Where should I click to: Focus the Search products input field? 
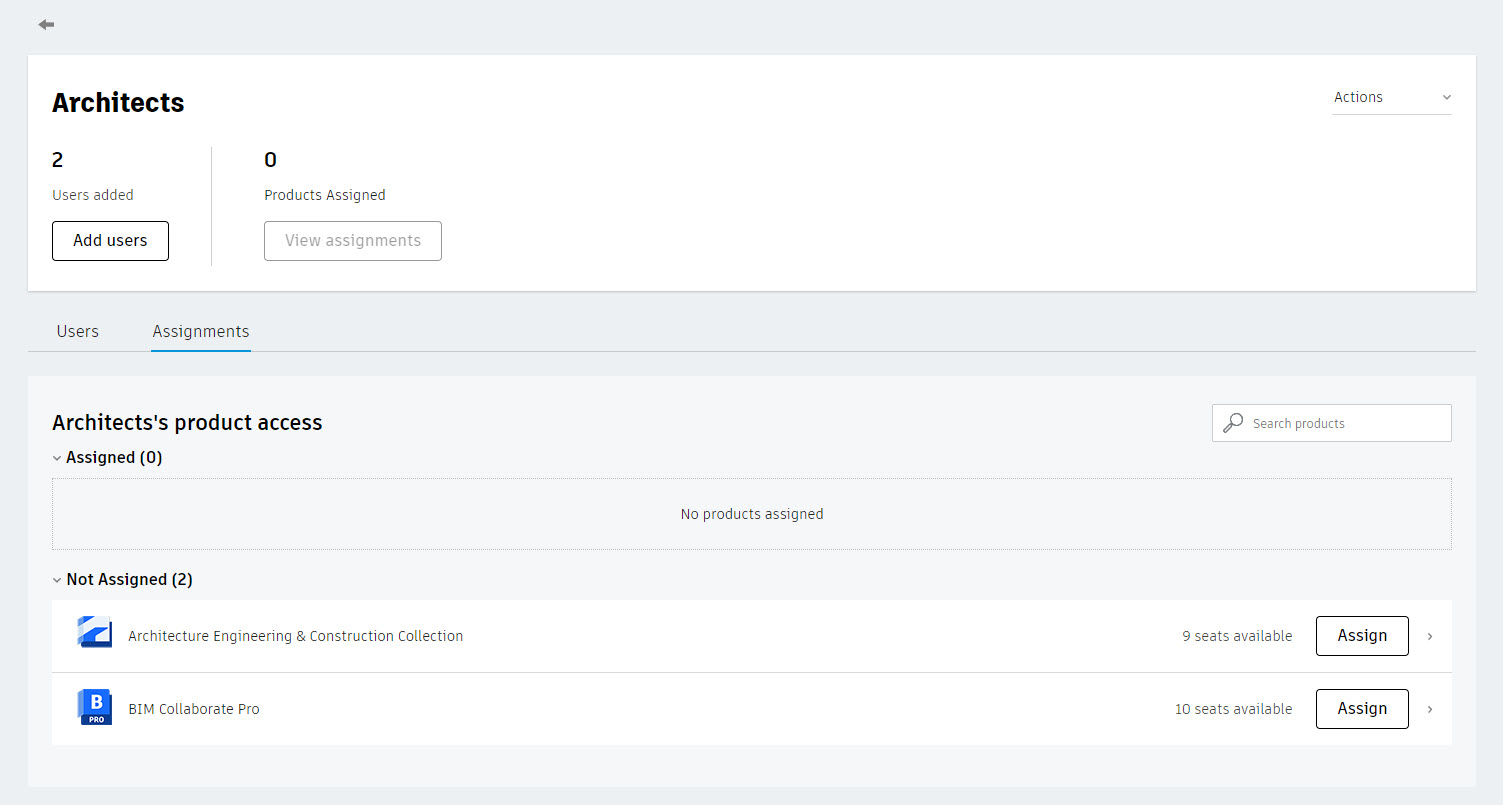[1332, 423]
